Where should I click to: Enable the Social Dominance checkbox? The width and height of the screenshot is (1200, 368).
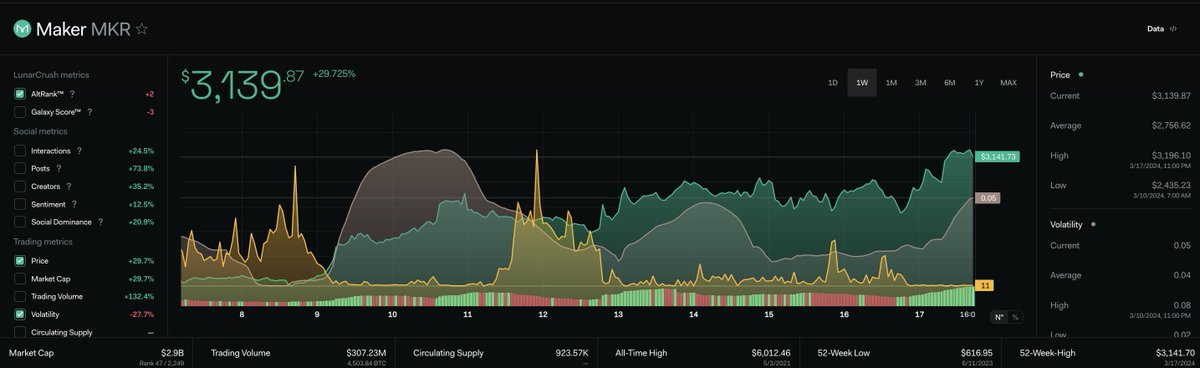[20, 223]
